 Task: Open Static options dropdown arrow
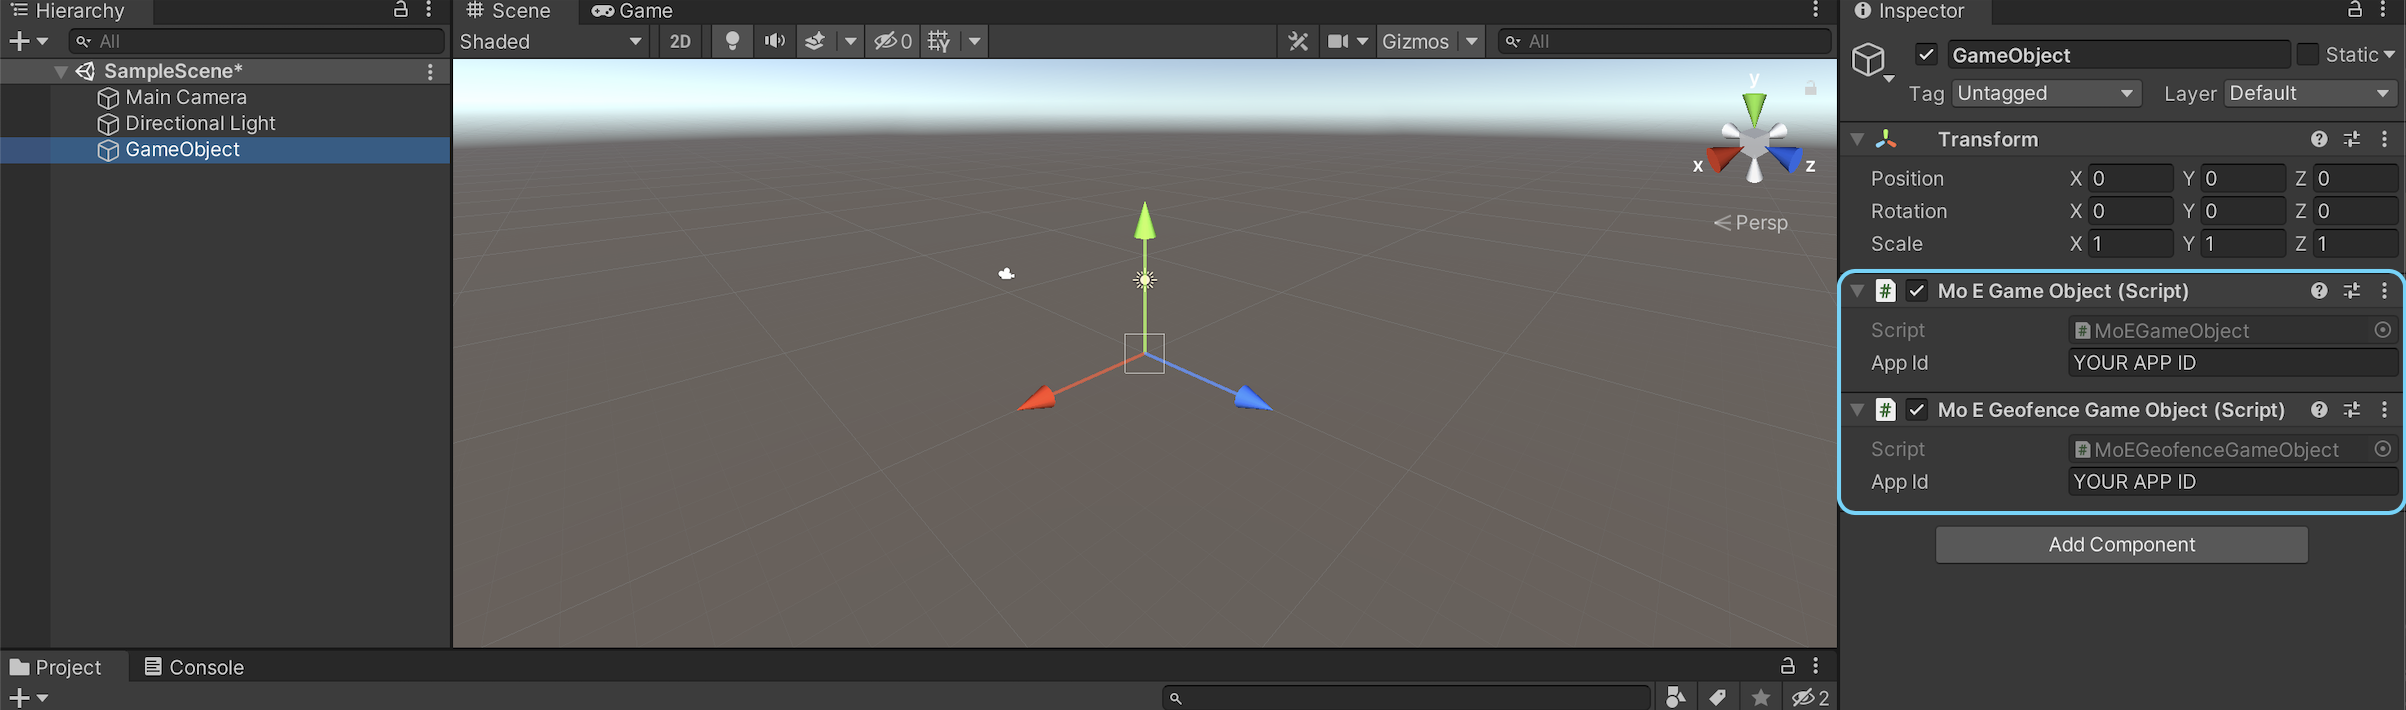2389,55
